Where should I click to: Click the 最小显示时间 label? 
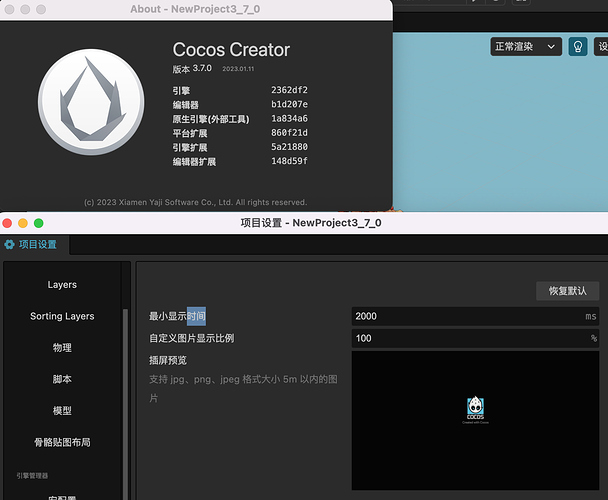coord(177,316)
